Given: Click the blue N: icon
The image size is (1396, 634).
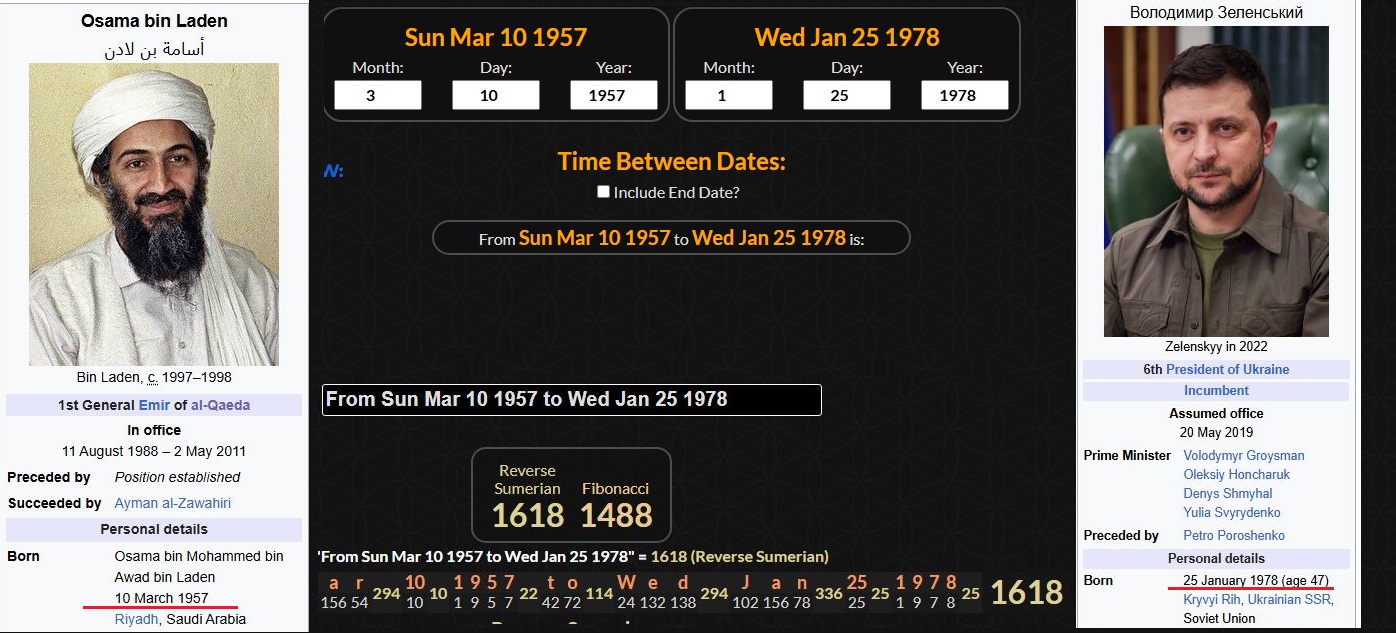Looking at the screenshot, I should [333, 171].
